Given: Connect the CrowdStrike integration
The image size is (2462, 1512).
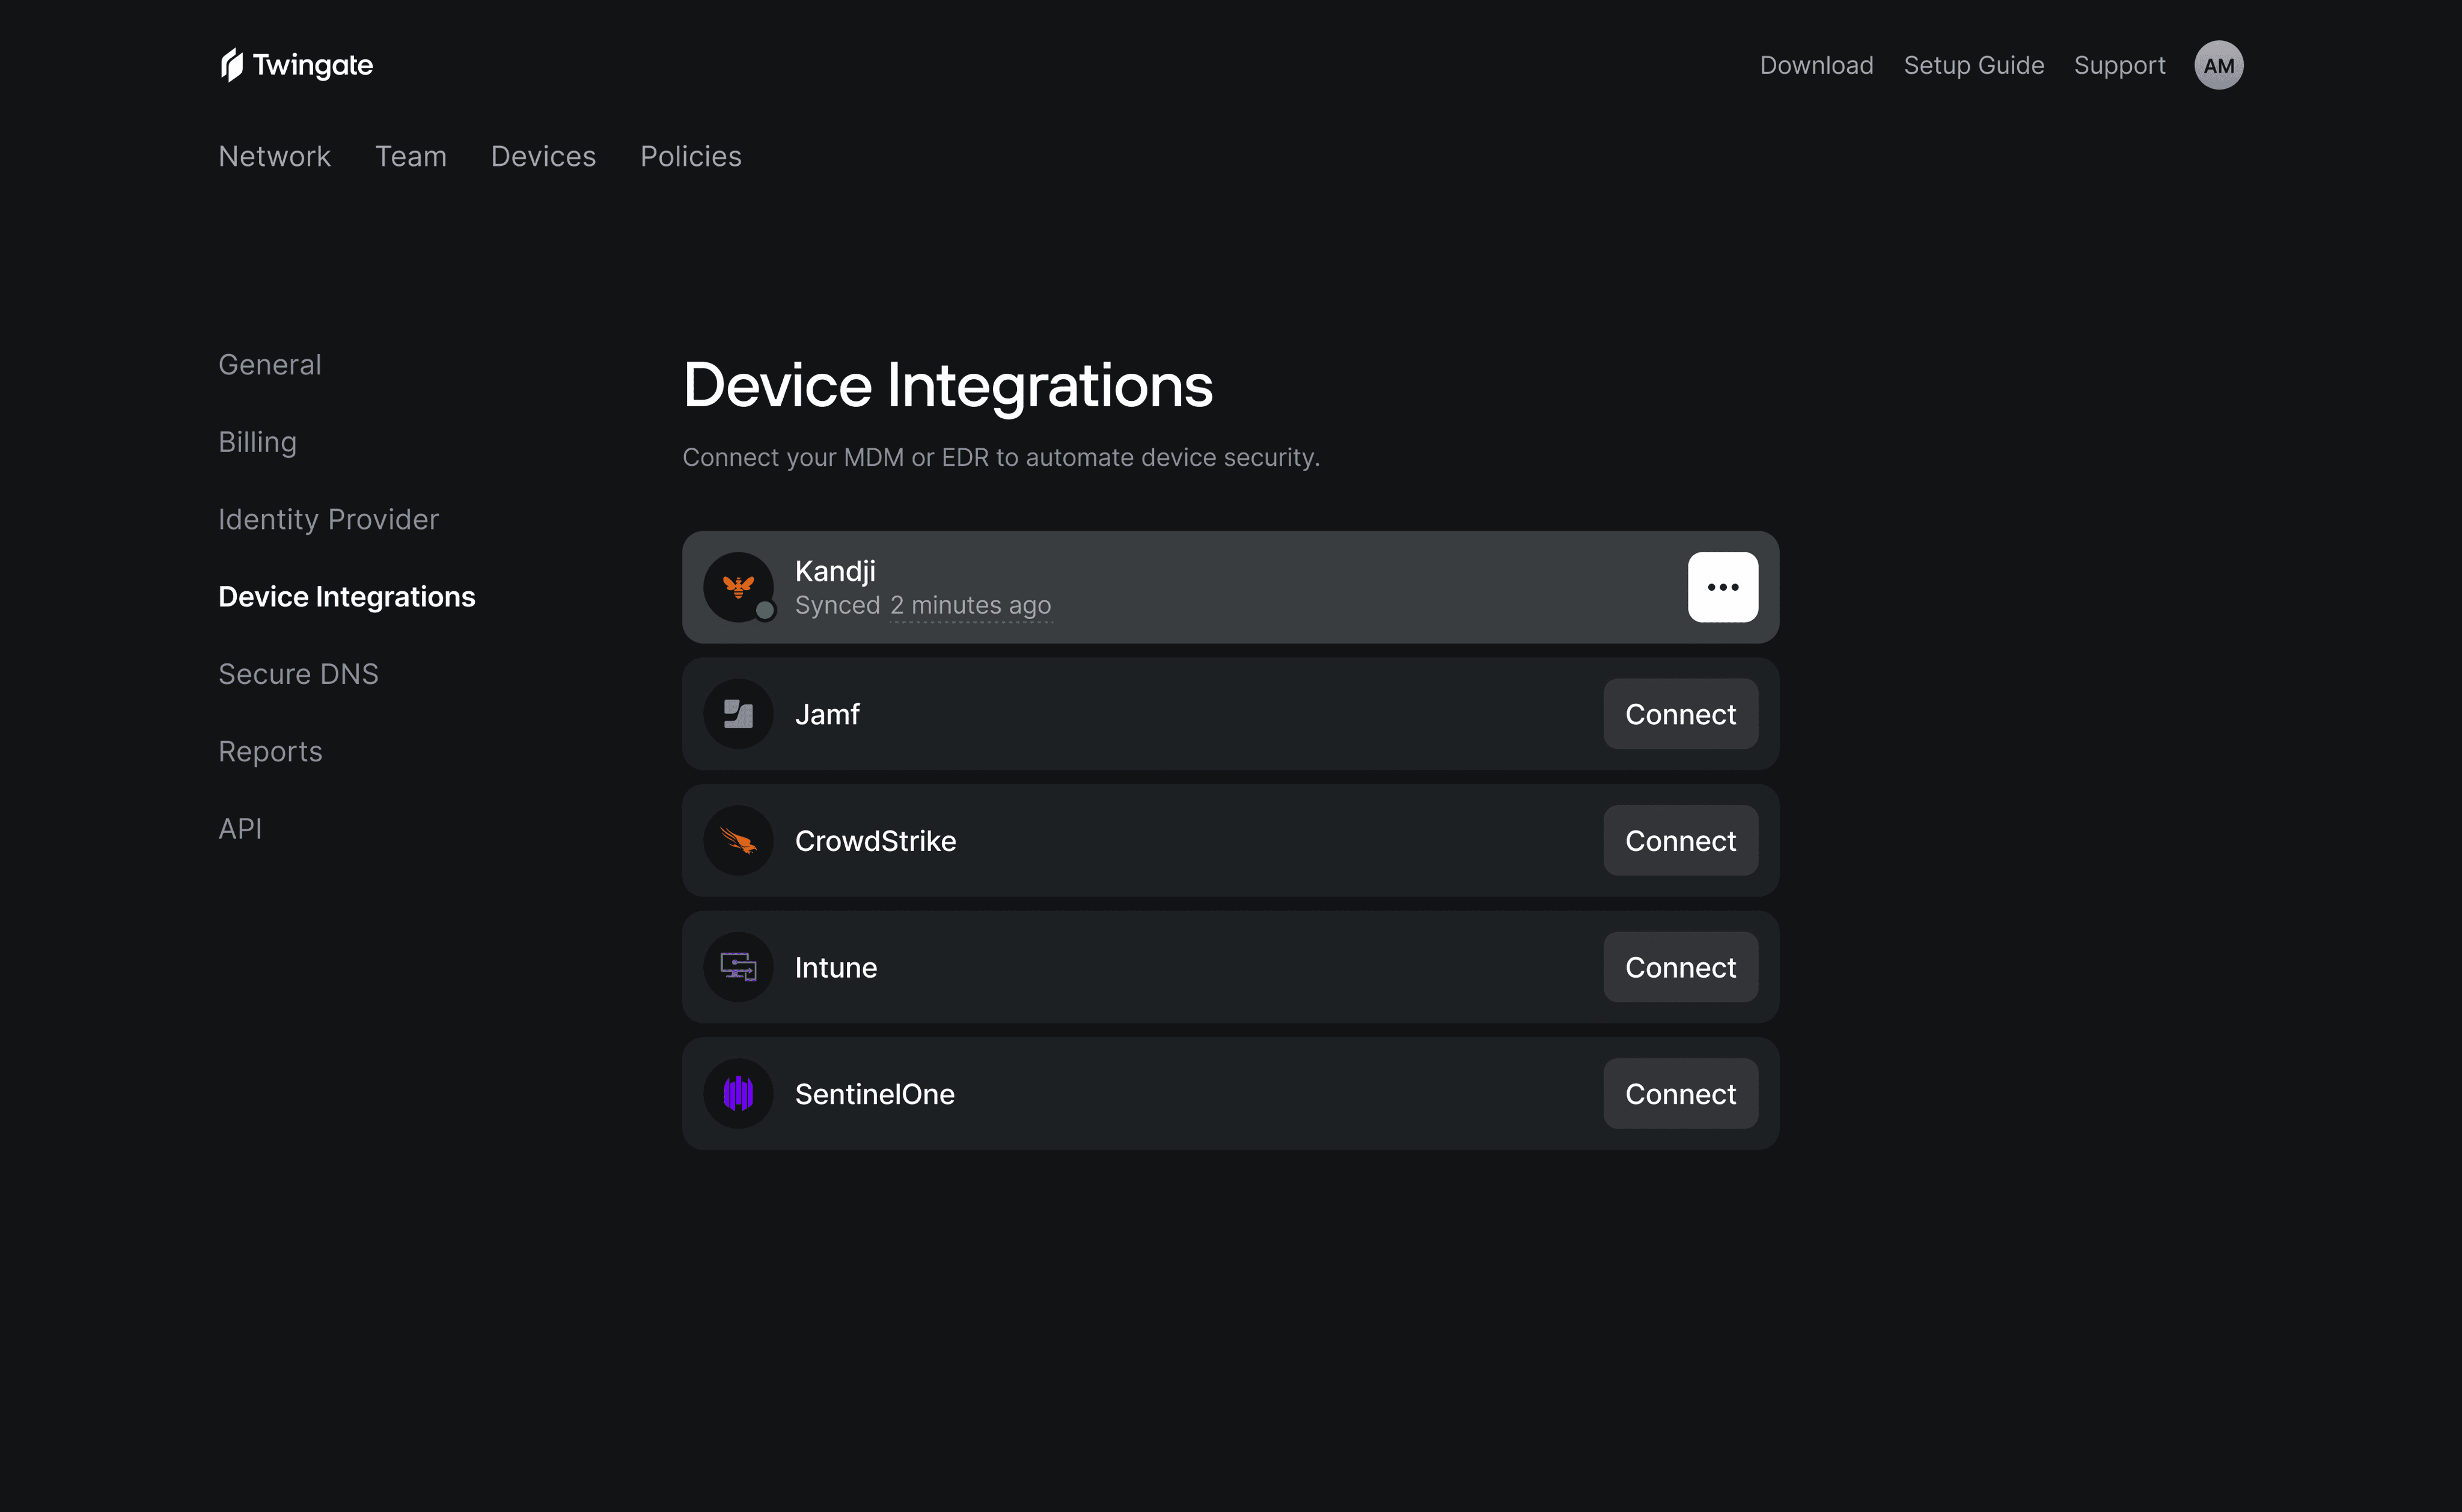Looking at the screenshot, I should pyautogui.click(x=1680, y=840).
